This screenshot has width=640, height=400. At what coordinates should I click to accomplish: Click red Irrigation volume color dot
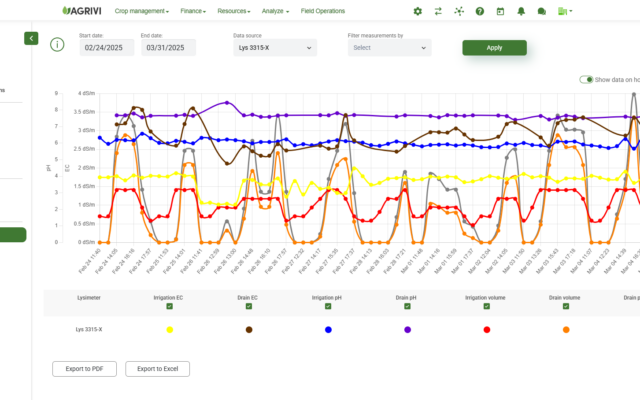487,330
